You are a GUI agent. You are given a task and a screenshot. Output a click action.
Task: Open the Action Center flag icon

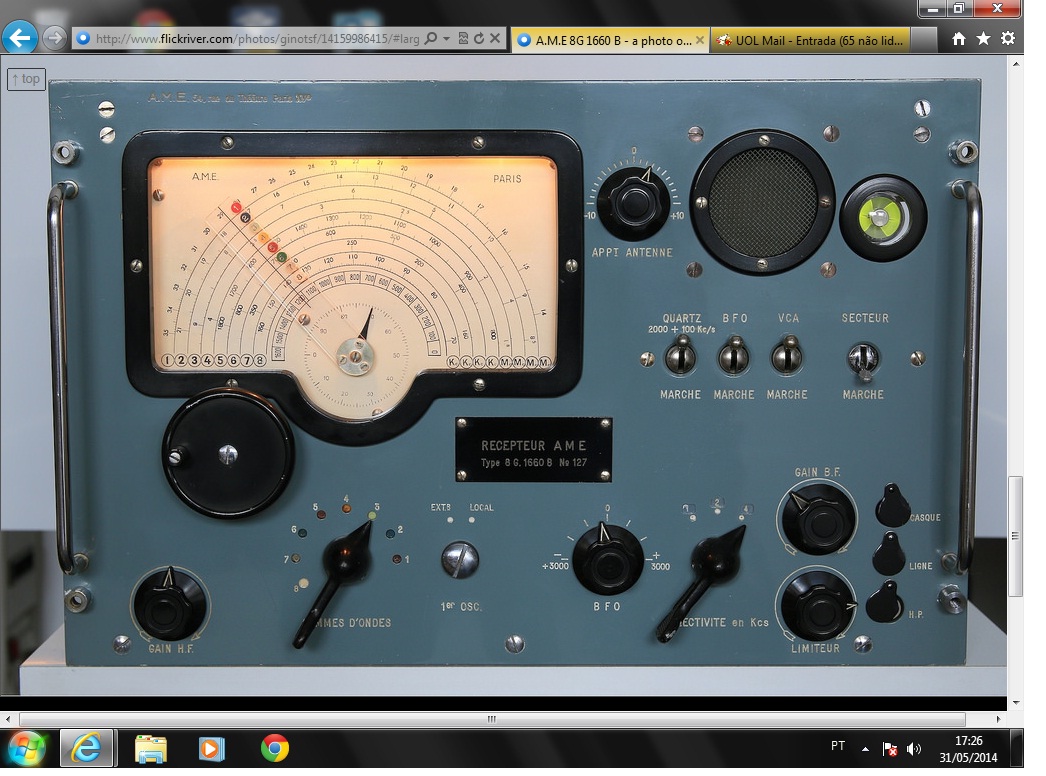pos(889,749)
